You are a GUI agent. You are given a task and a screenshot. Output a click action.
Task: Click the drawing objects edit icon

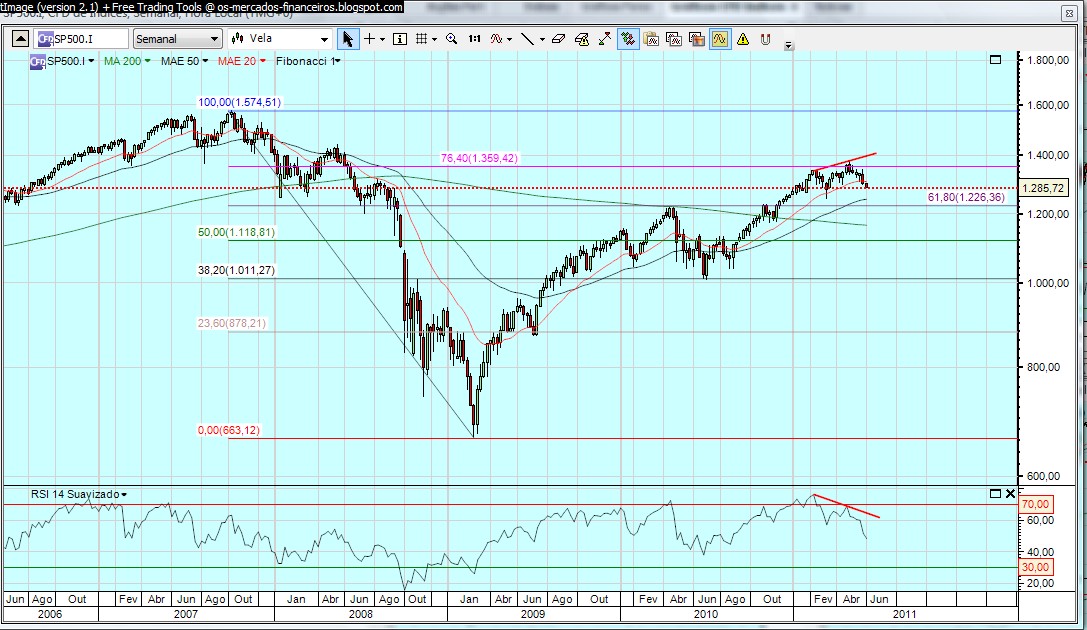582,39
